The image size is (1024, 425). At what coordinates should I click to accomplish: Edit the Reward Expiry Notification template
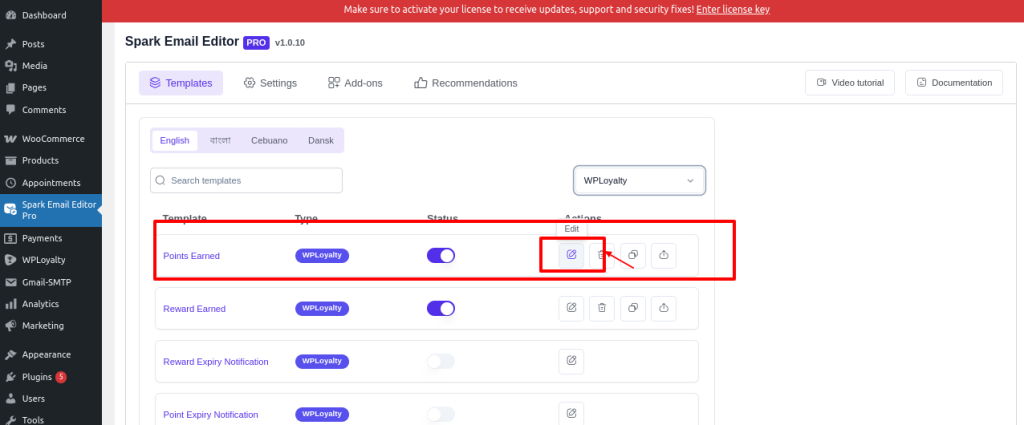click(x=571, y=361)
